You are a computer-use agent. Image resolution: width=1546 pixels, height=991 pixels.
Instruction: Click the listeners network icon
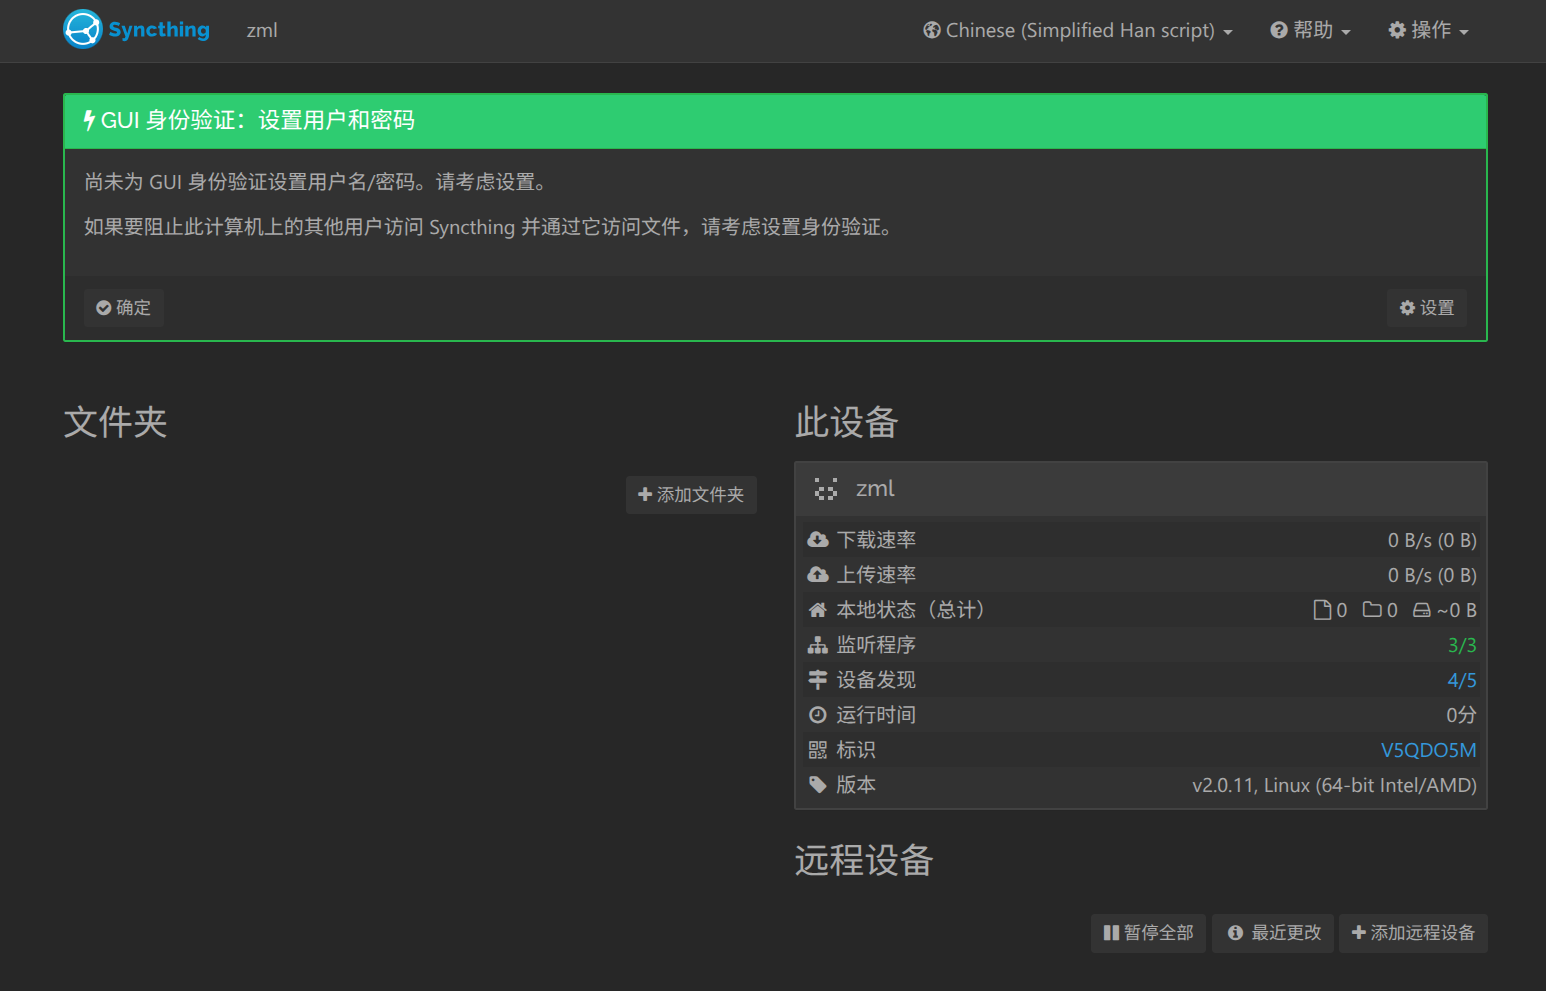(818, 645)
